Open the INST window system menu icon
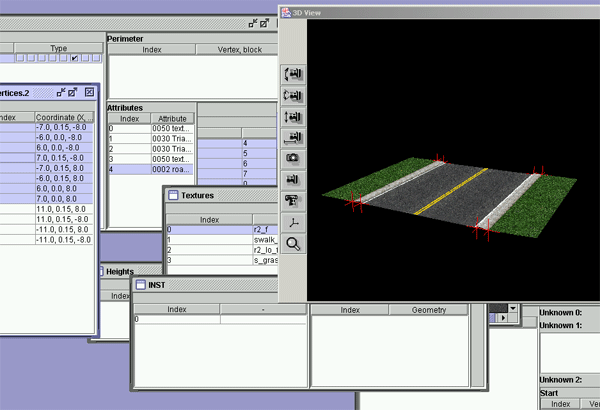 pos(141,284)
